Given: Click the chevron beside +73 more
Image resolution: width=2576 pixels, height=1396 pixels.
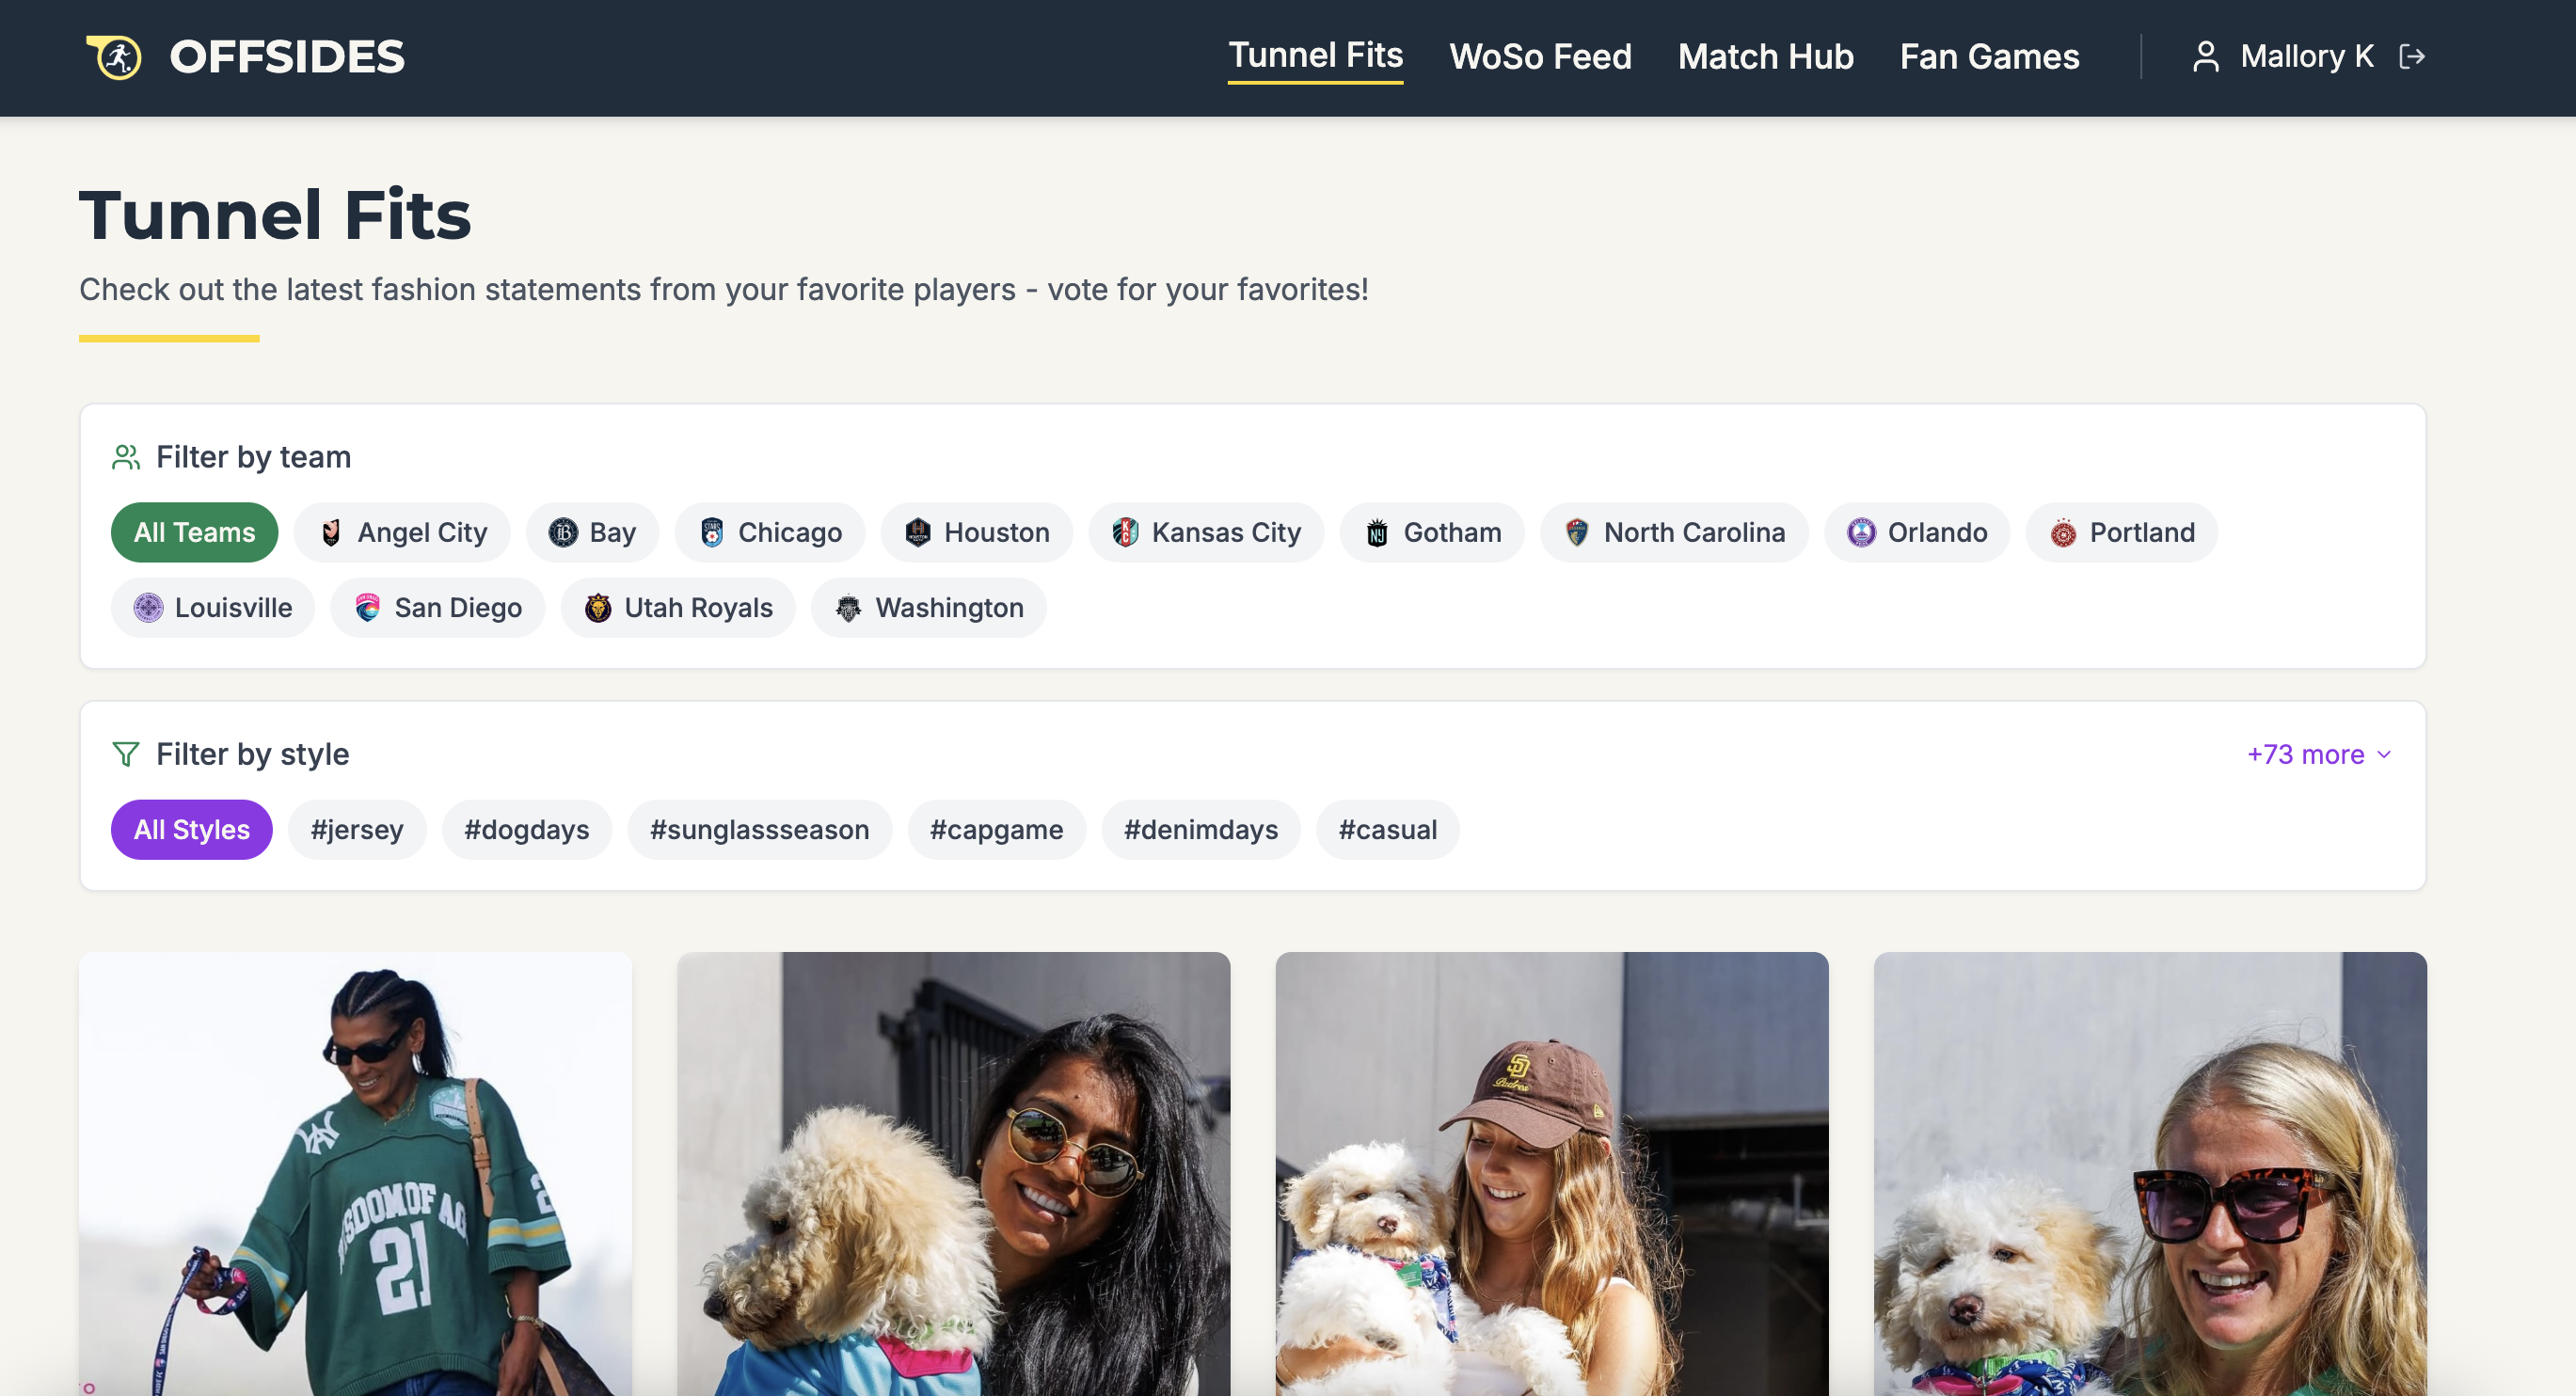Looking at the screenshot, I should pos(2384,754).
